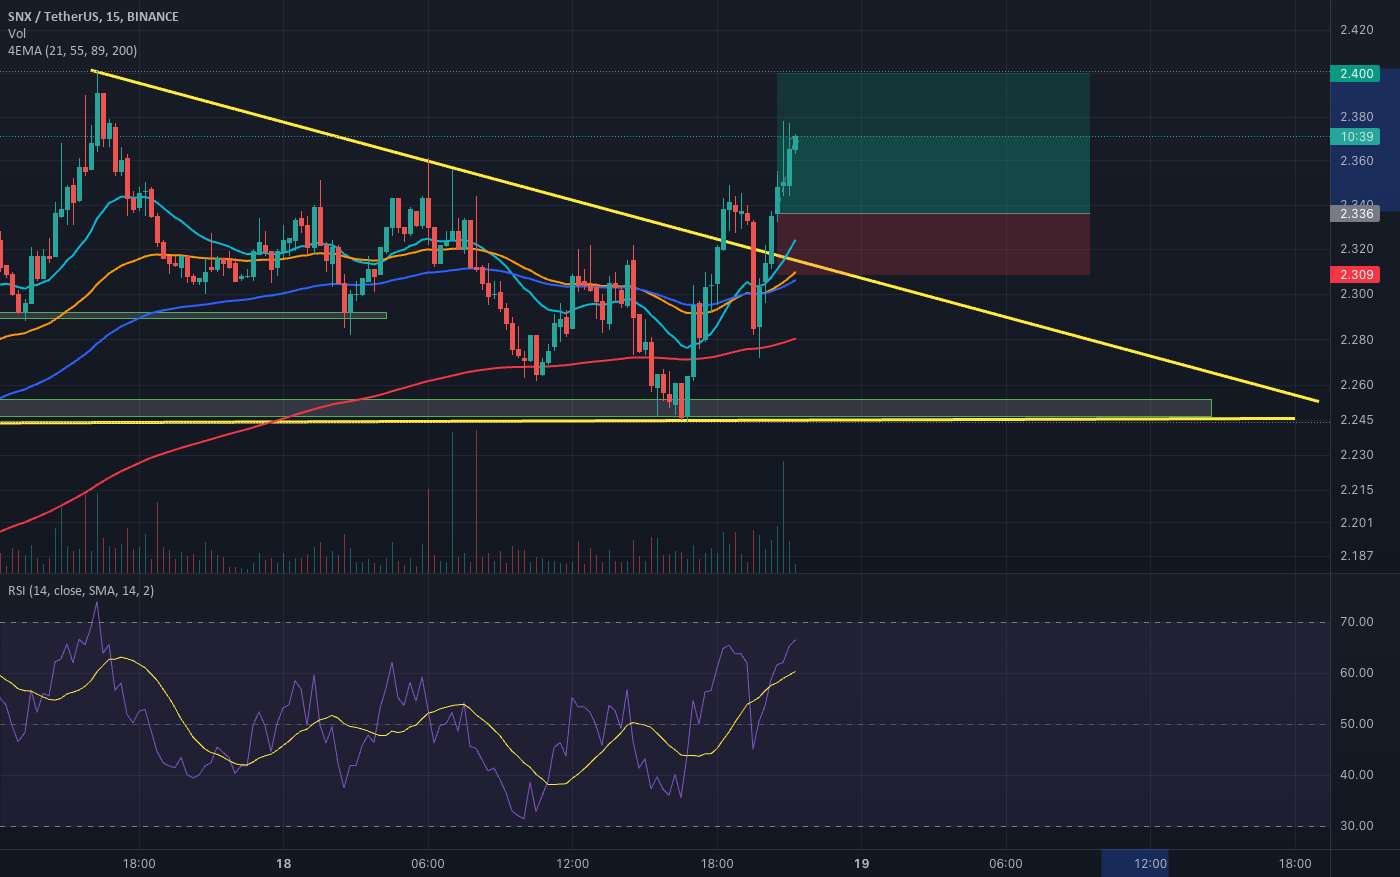
Task: Click the highlighted 12:00 time label
Action: point(1150,864)
